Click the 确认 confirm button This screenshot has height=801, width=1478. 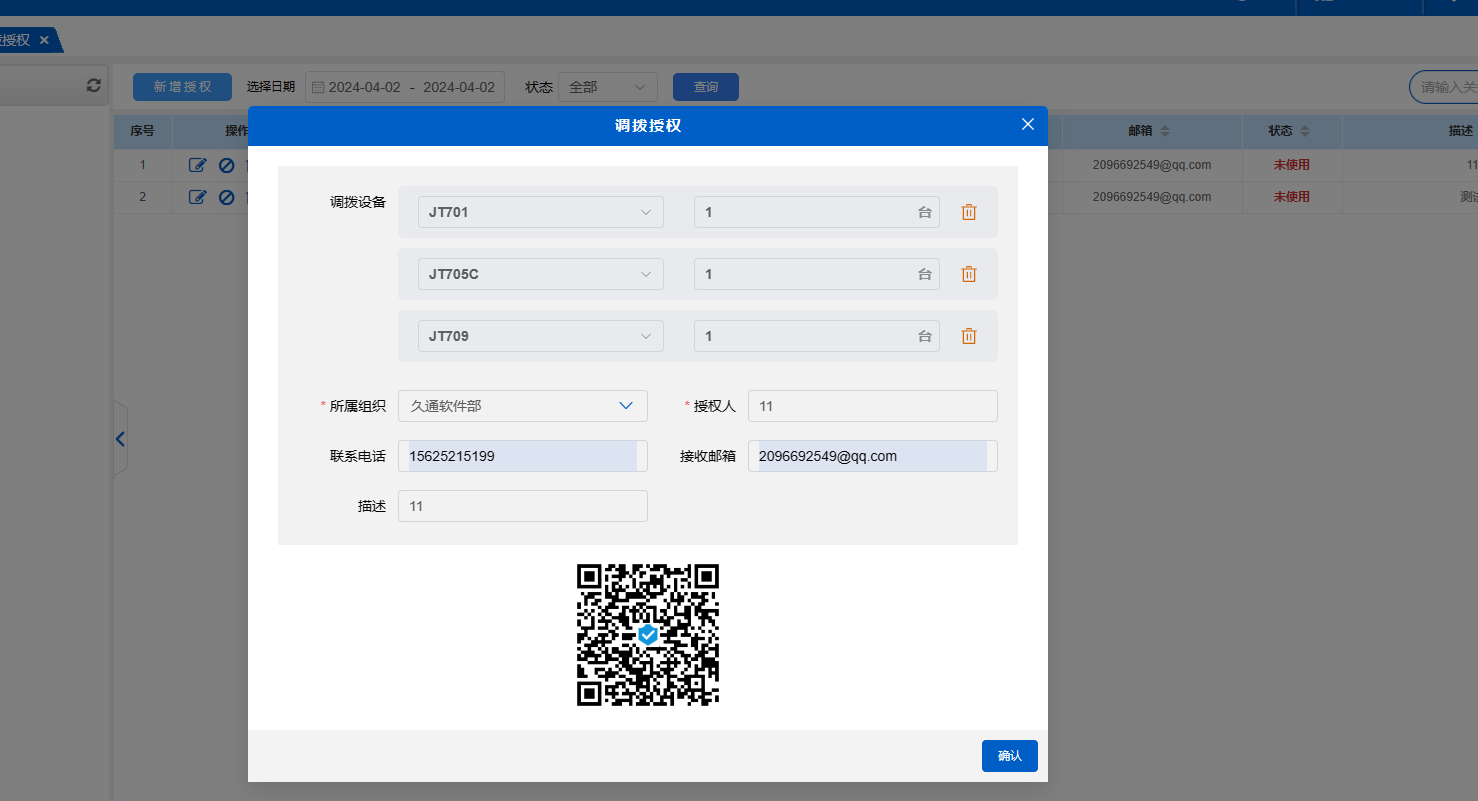point(1009,756)
